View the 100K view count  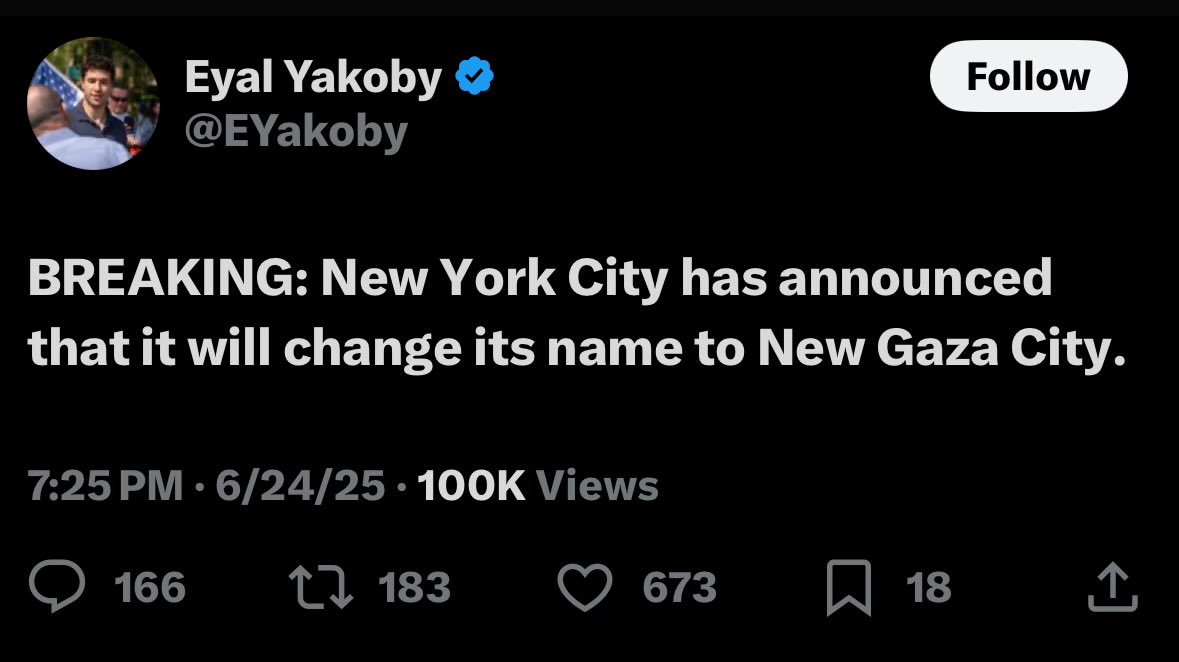coord(471,486)
